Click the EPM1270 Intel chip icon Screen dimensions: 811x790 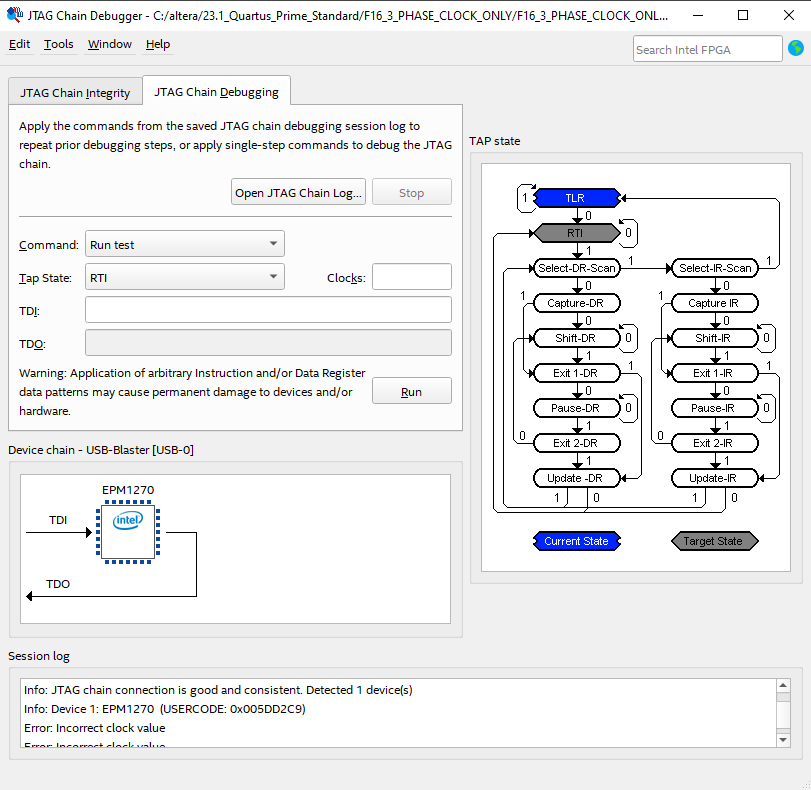(128, 532)
